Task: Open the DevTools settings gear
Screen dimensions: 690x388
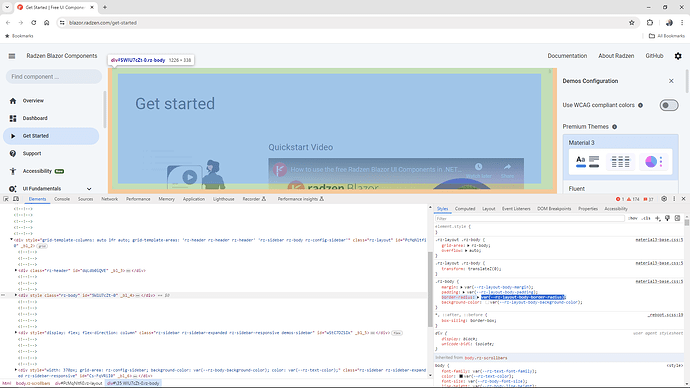Action: [664, 199]
